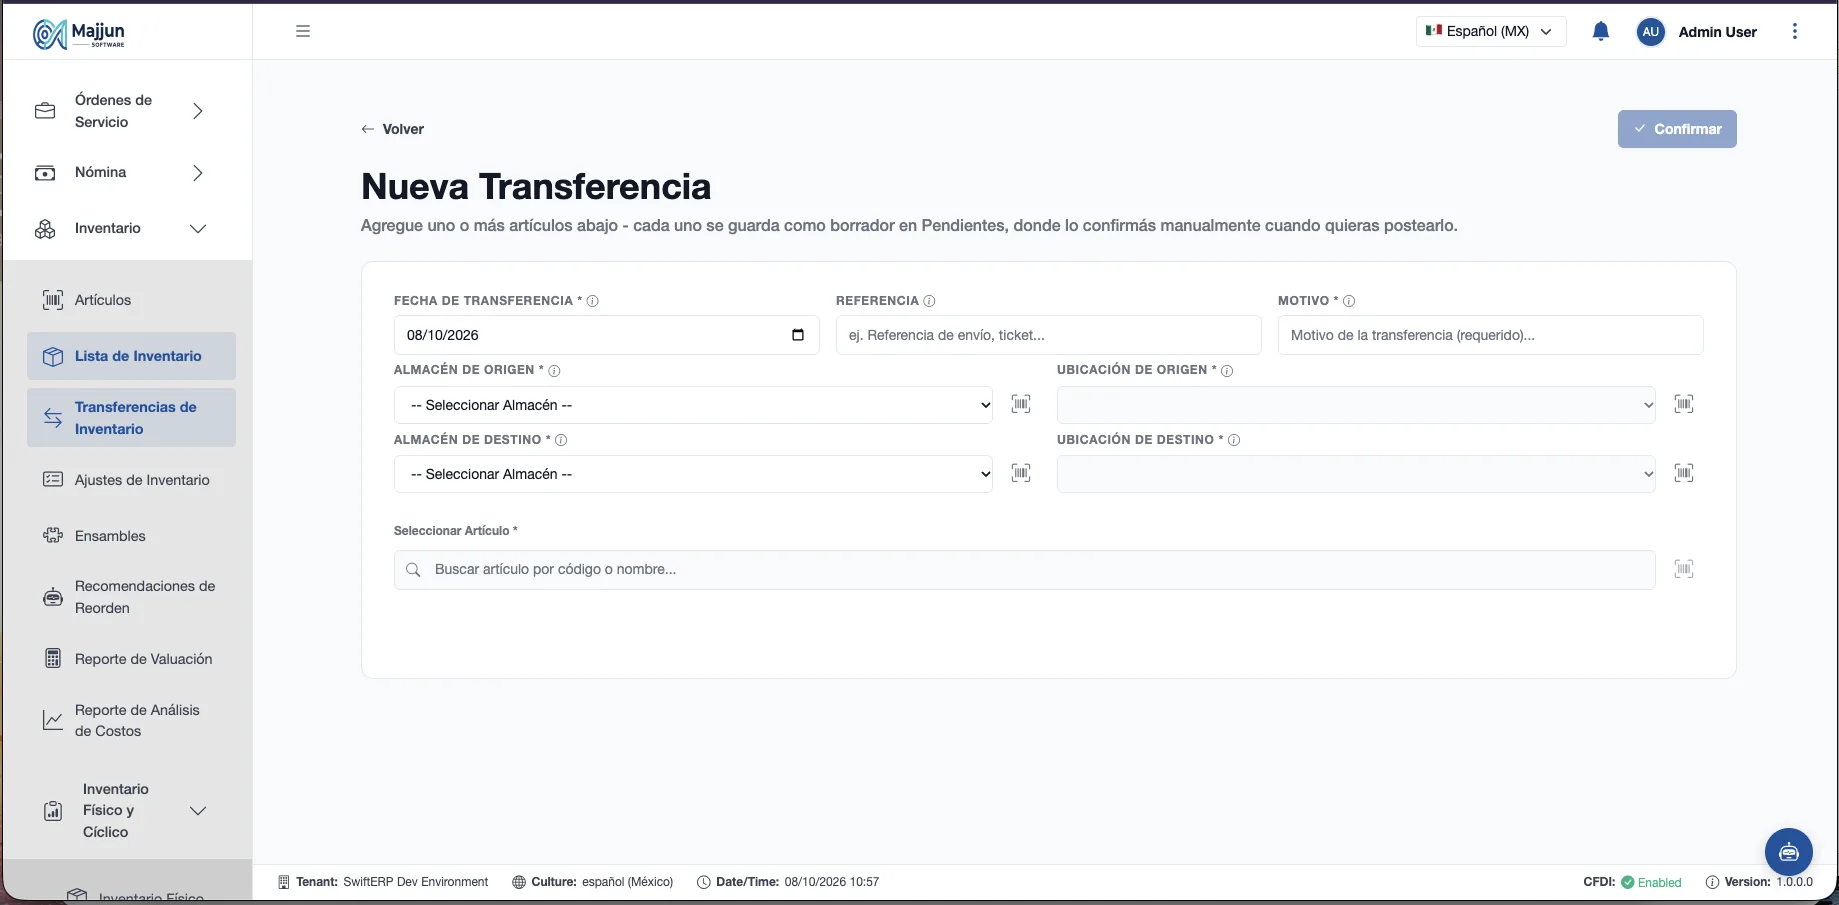Click the Motivo de la transferencia field
Screen dimensions: 1839x905
point(1490,335)
